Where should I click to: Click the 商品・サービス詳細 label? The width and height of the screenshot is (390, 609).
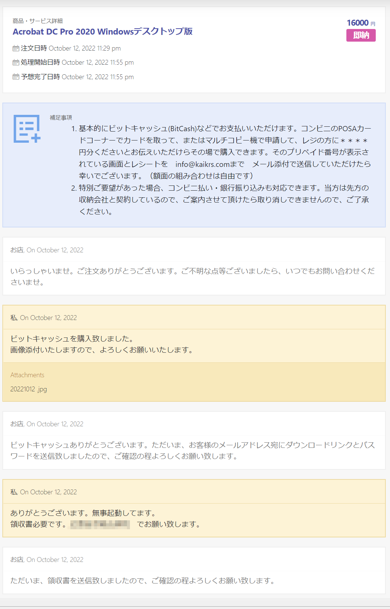(38, 21)
